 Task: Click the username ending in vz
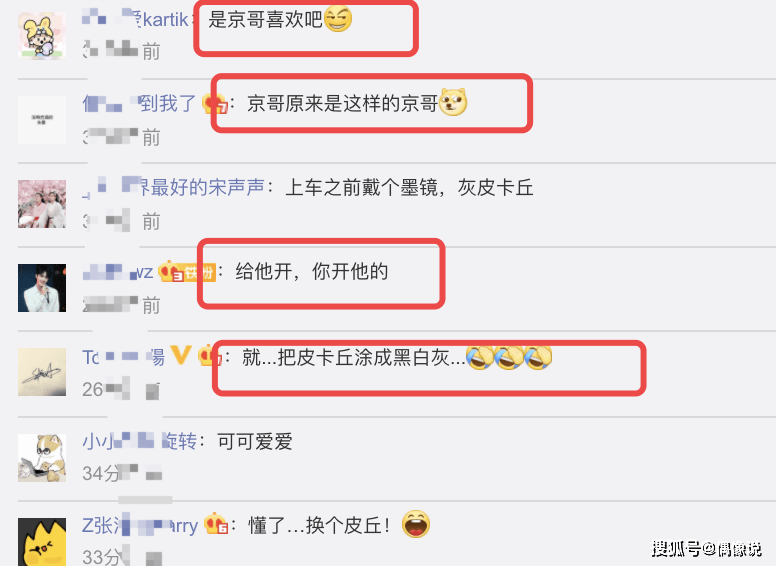point(118,272)
